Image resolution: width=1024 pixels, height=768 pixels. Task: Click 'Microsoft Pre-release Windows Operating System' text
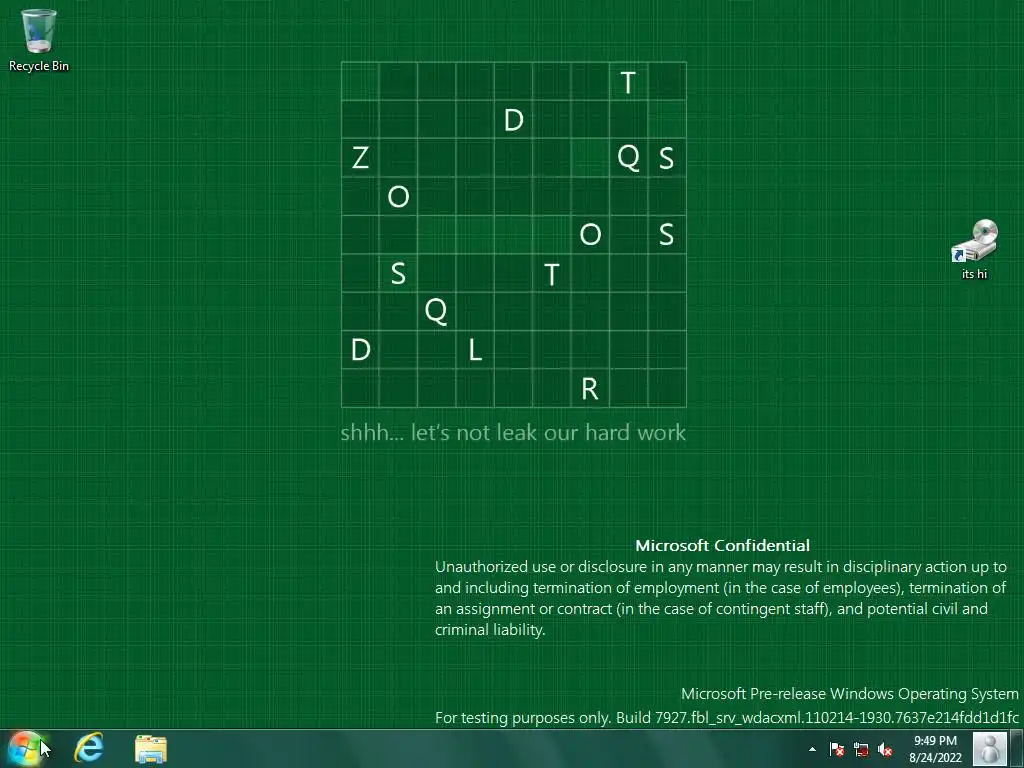point(850,694)
